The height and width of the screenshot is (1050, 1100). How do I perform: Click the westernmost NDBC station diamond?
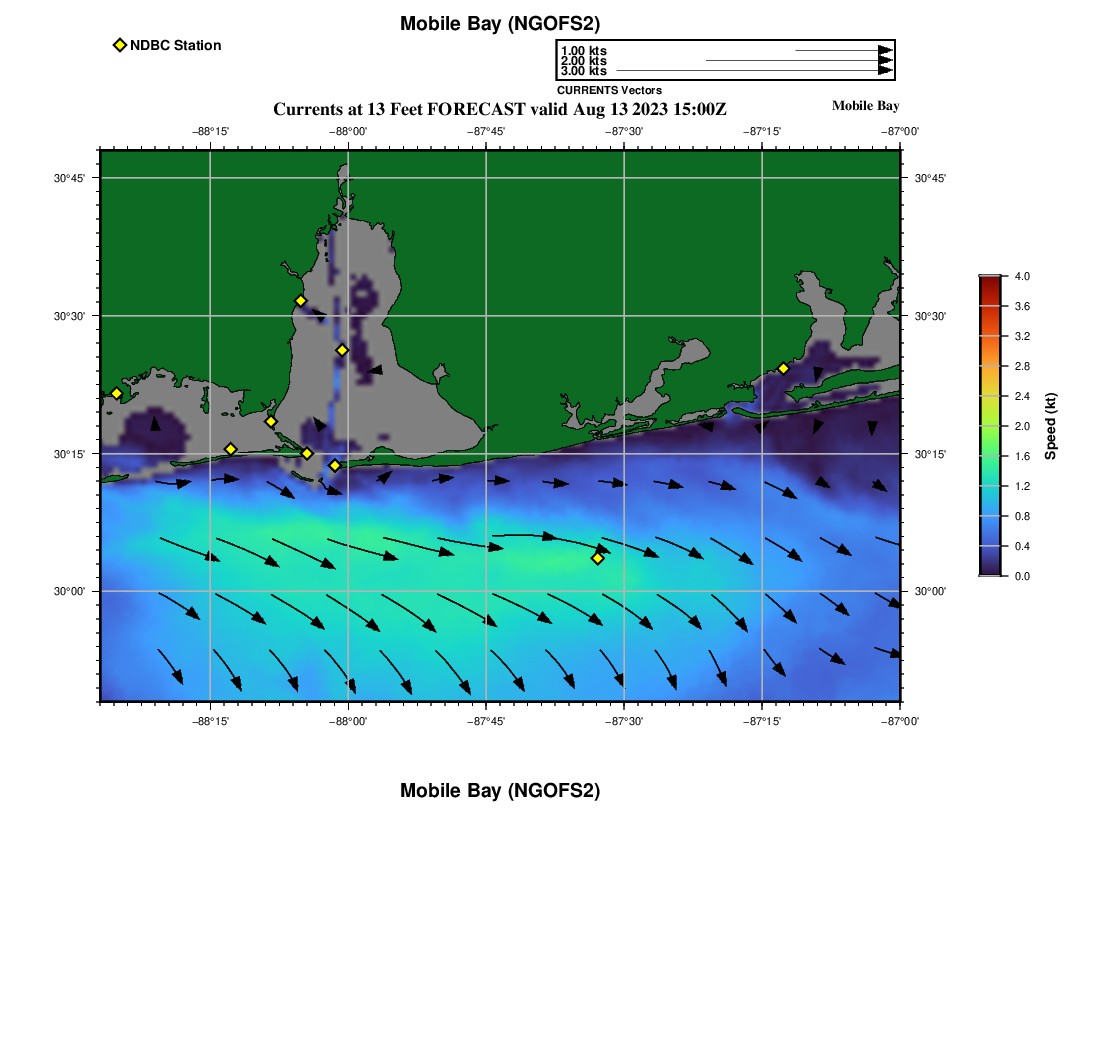pos(116,393)
